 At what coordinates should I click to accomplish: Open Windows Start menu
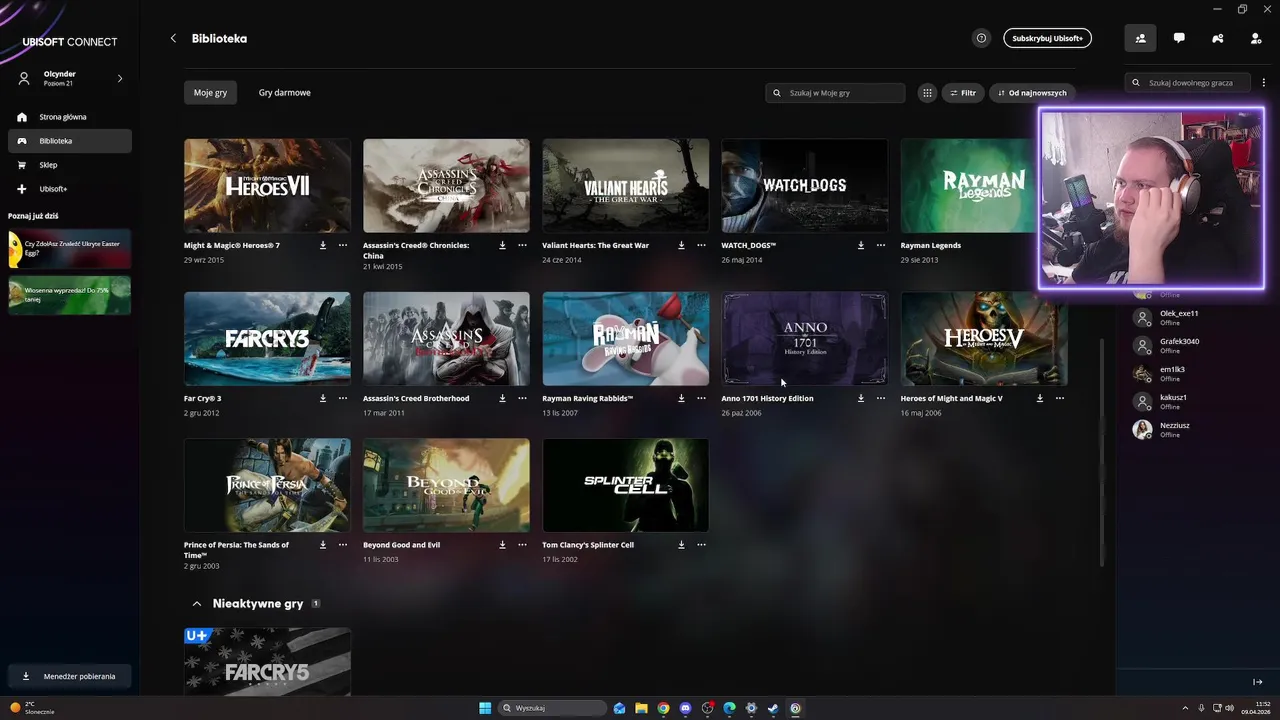(485, 708)
